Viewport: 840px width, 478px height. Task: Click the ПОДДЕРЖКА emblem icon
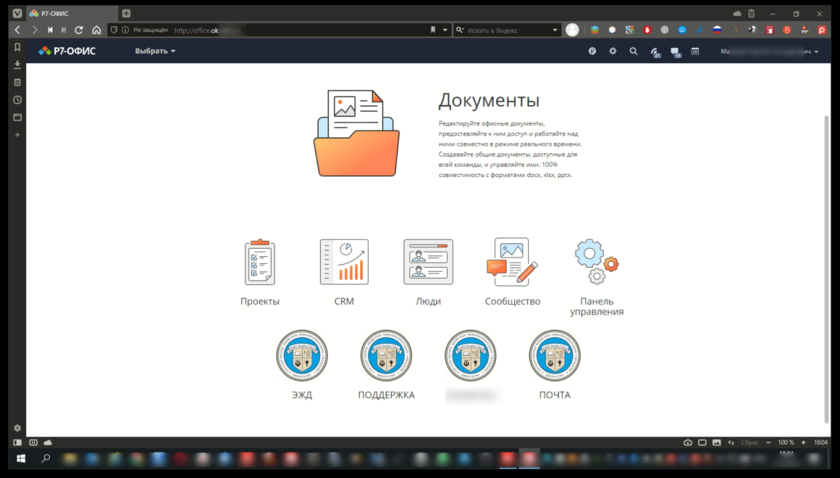point(386,356)
